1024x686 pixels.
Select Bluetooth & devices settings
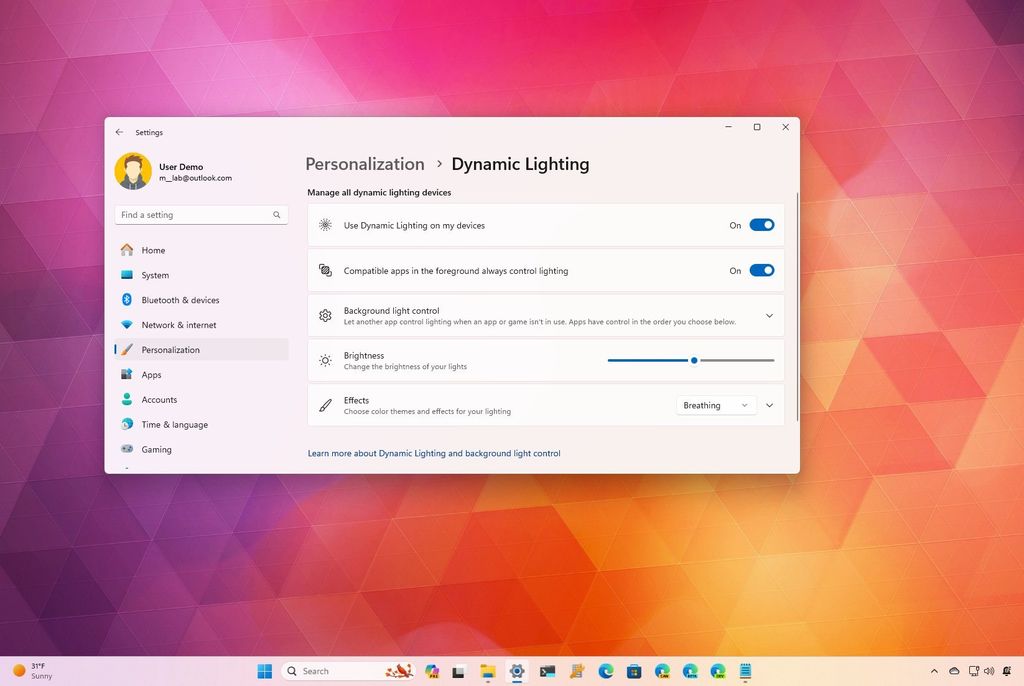pos(180,299)
